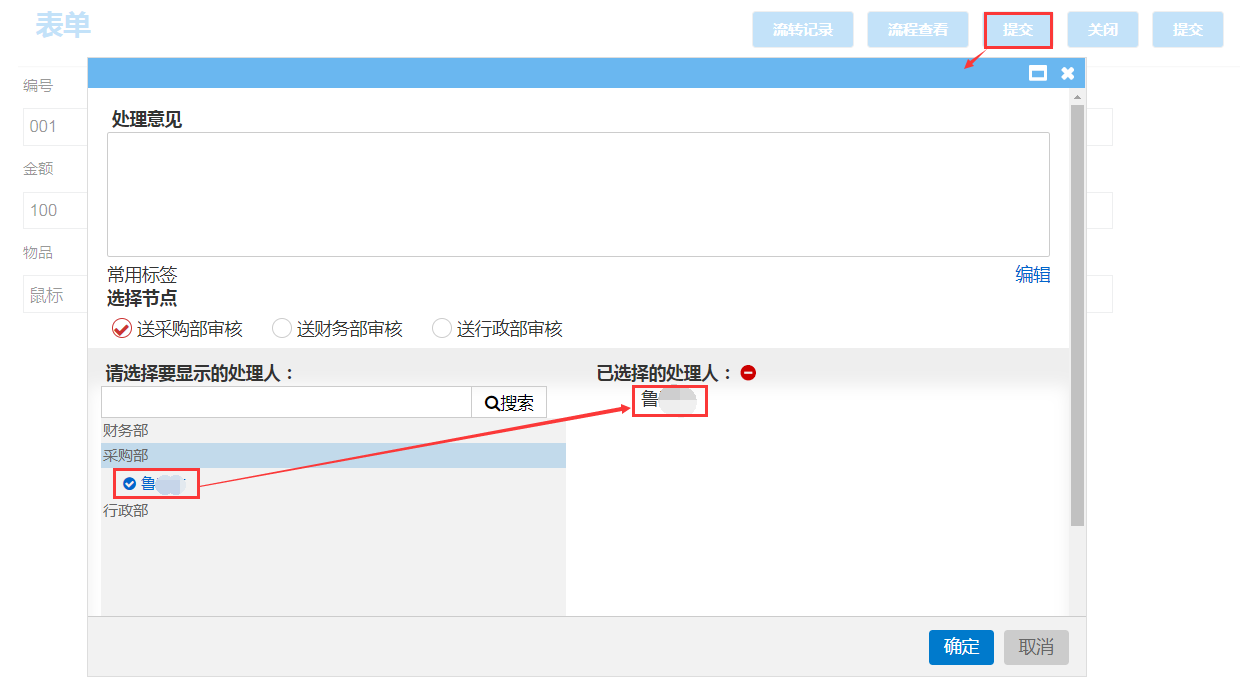Expand the 财务部 department node
1240x684 pixels.
(x=126, y=431)
